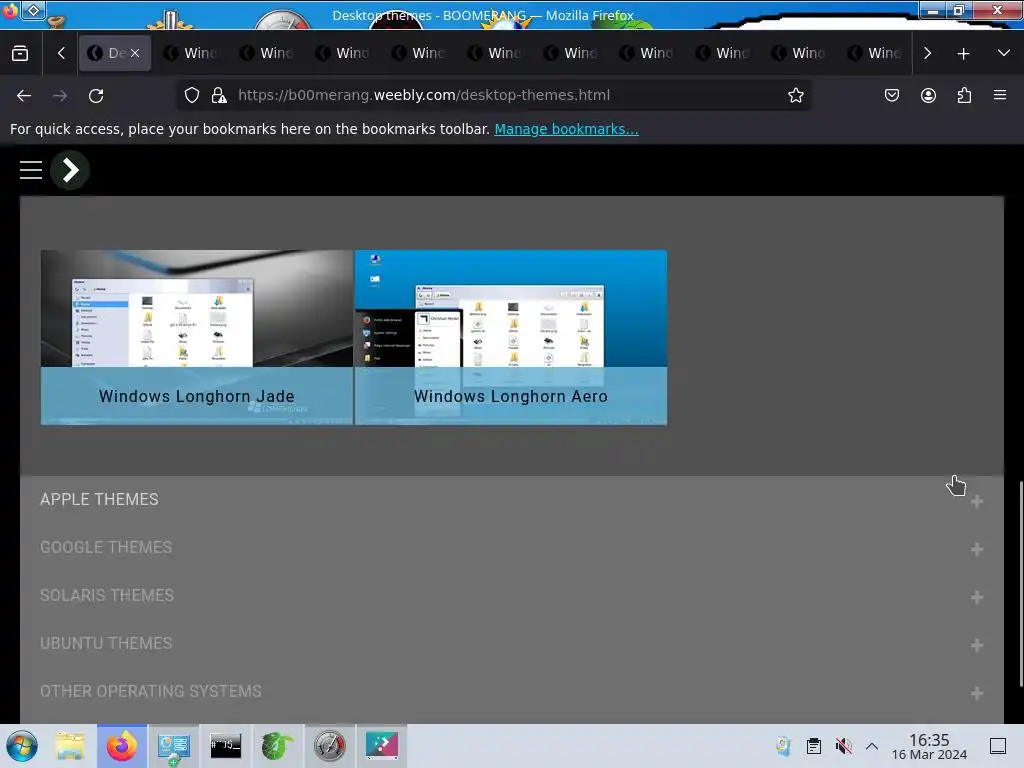1024x768 pixels.
Task: Open the Save to Pocket icon
Action: pyautogui.click(x=891, y=95)
